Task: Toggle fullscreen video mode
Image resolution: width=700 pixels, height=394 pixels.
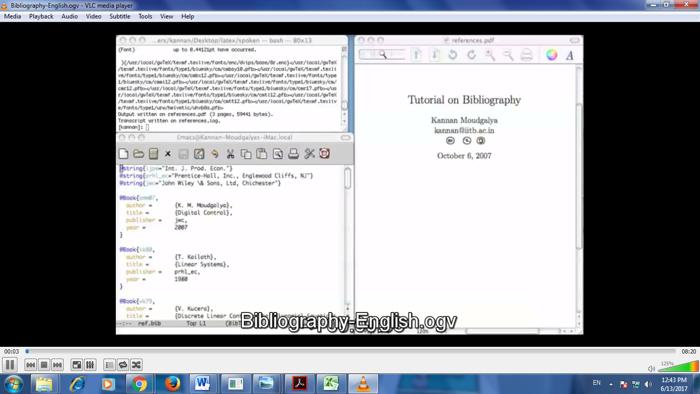Action: pos(77,365)
